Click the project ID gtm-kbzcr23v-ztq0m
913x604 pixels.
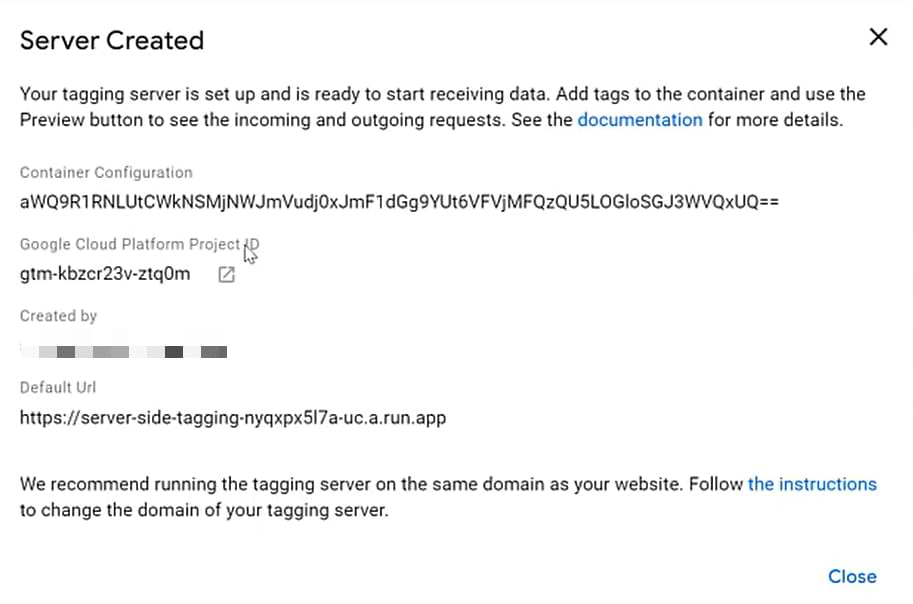103,274
